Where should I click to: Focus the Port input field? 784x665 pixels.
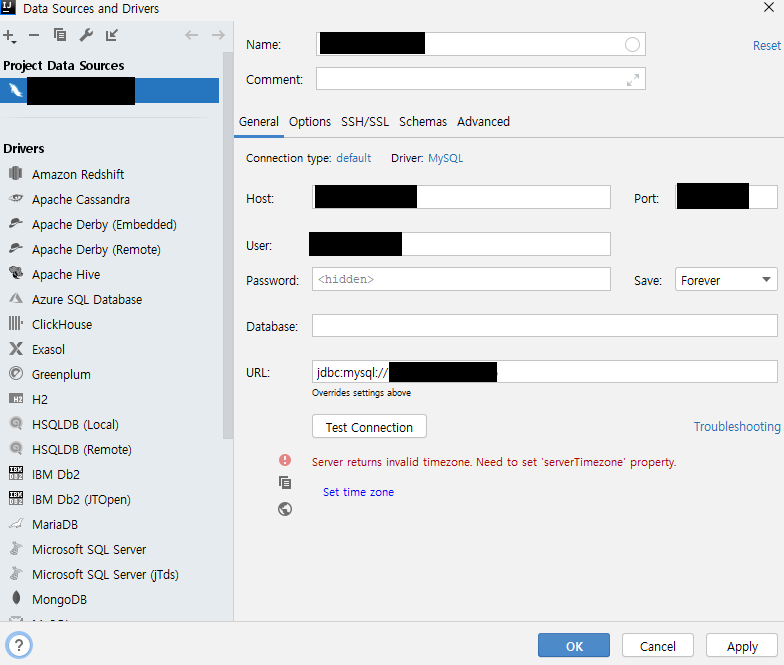[726, 196]
